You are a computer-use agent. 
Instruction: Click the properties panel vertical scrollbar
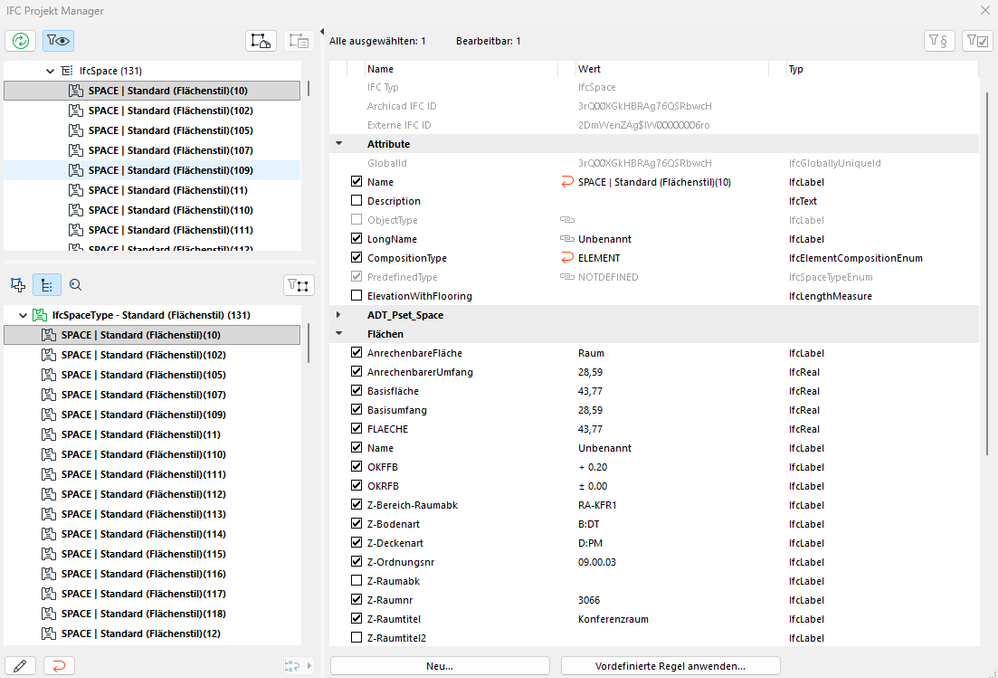pyautogui.click(x=987, y=274)
